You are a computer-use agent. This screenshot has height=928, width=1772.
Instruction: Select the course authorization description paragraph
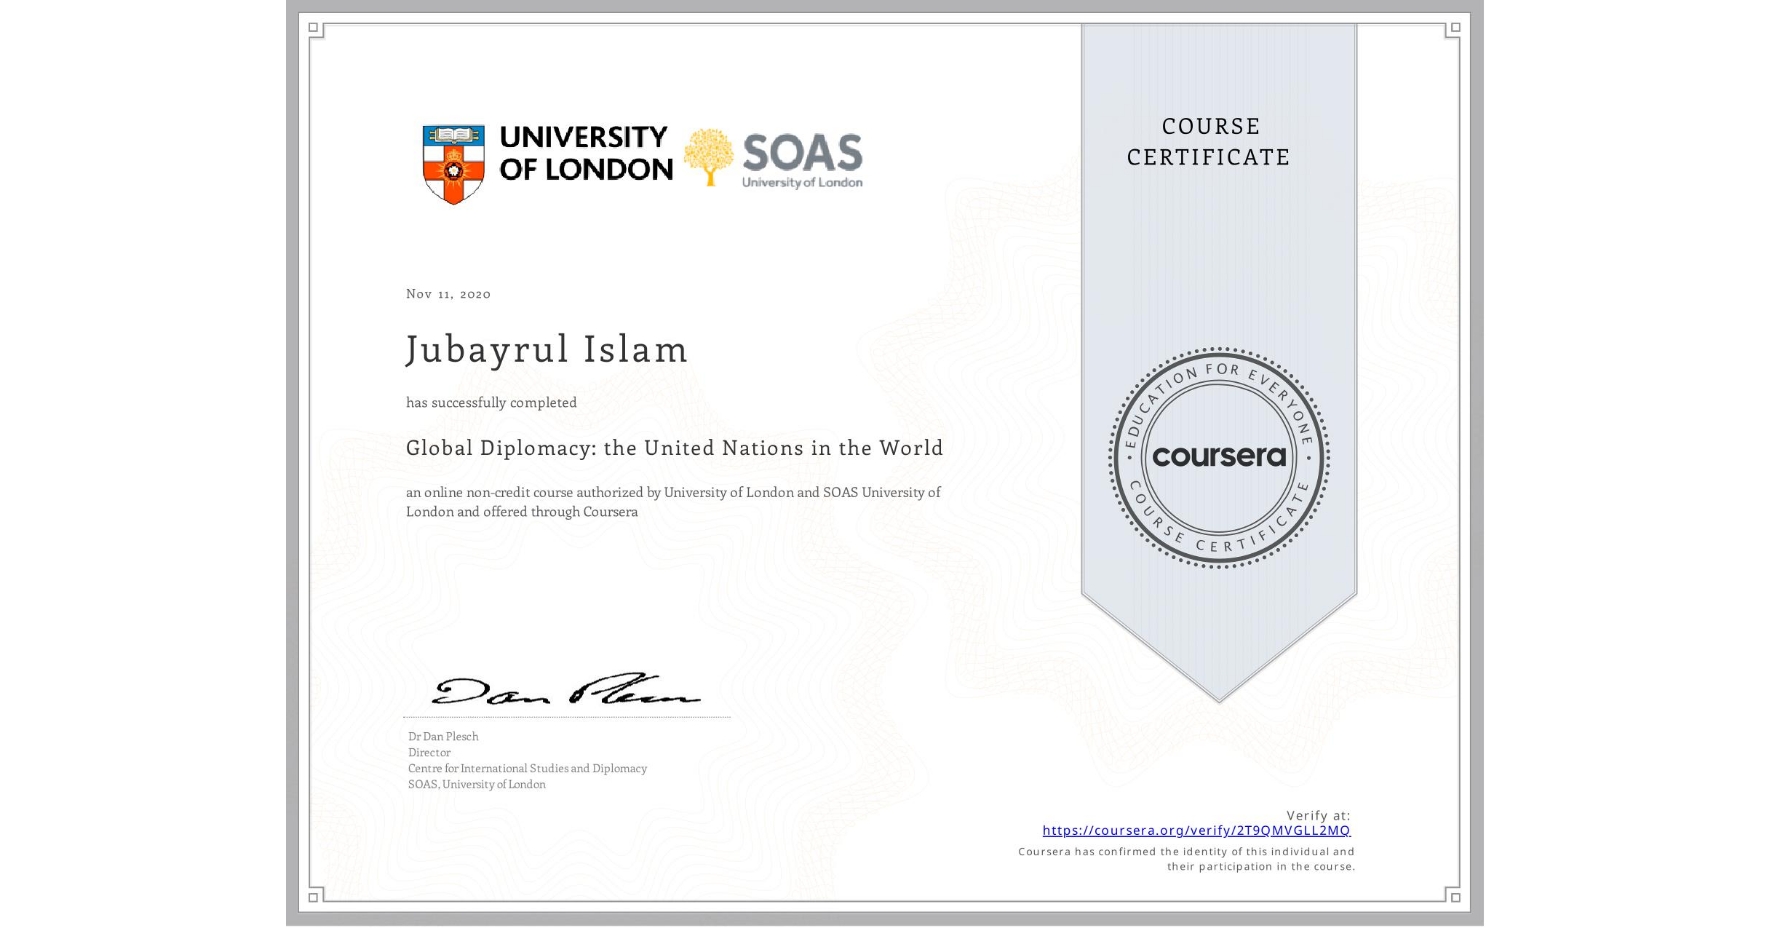(x=672, y=501)
